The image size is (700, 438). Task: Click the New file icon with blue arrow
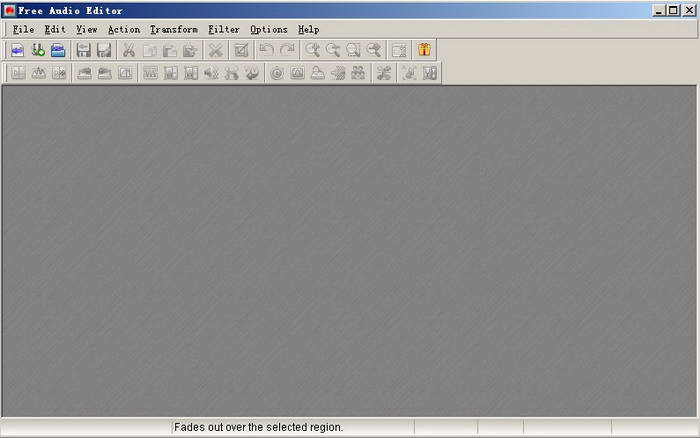(17, 50)
